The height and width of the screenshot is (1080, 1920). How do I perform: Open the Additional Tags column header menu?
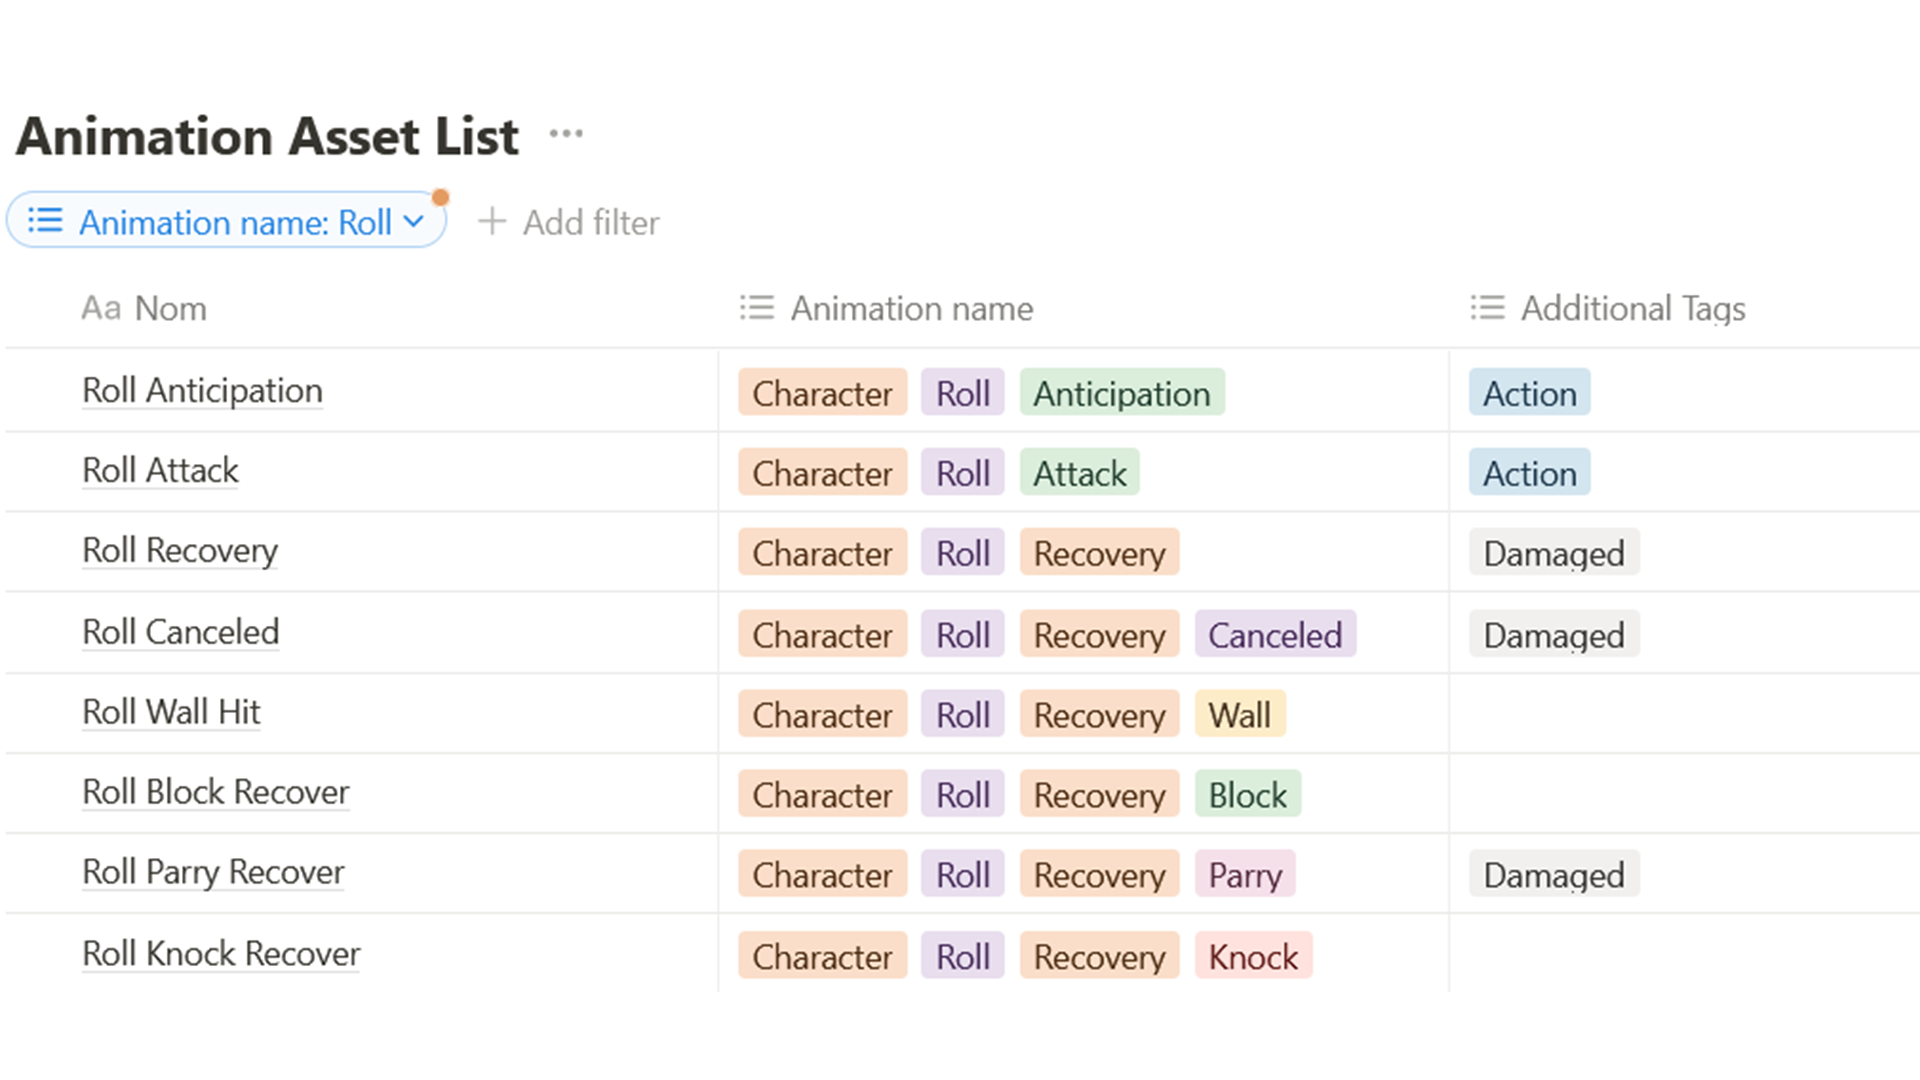[1608, 308]
